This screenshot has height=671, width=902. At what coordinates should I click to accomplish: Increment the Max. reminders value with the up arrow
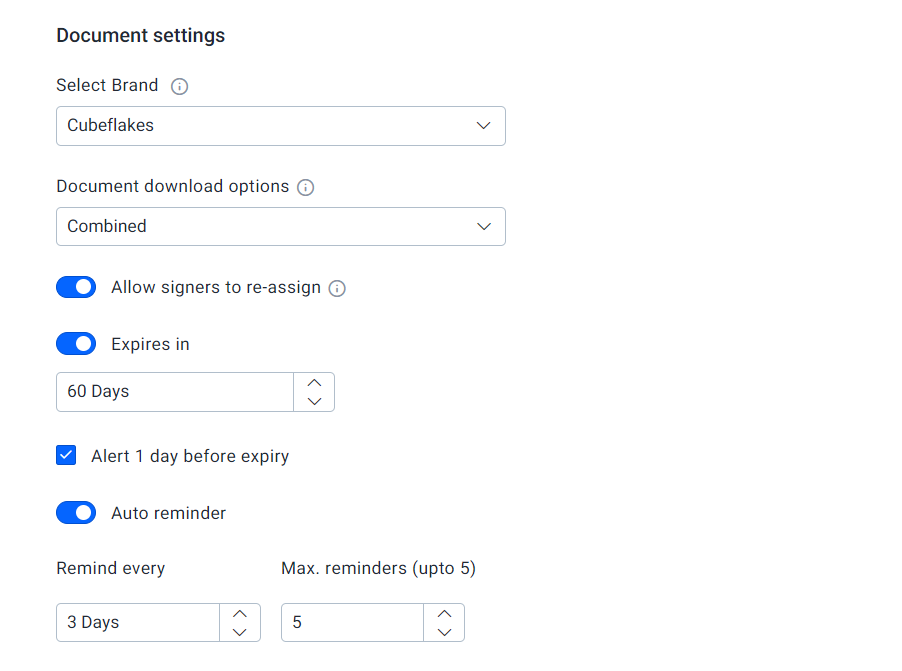pyautogui.click(x=444, y=613)
